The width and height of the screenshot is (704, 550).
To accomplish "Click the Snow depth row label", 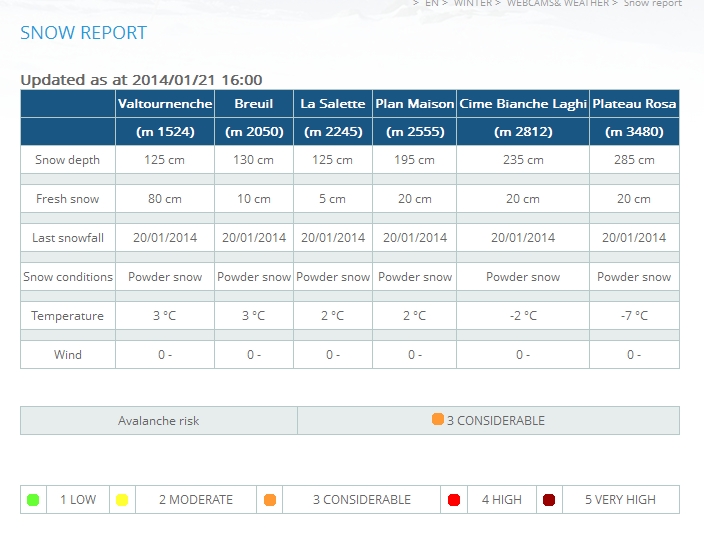I will point(67,160).
